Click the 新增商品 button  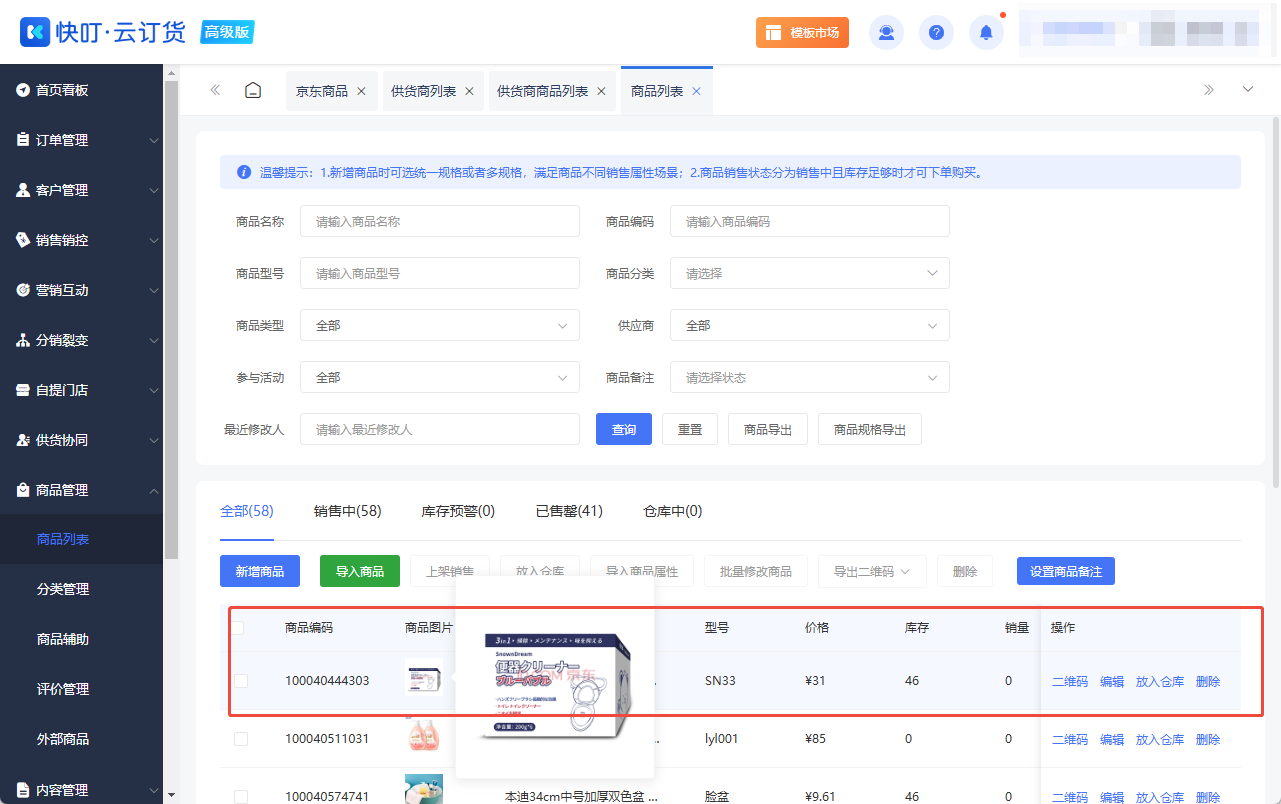pyautogui.click(x=260, y=571)
